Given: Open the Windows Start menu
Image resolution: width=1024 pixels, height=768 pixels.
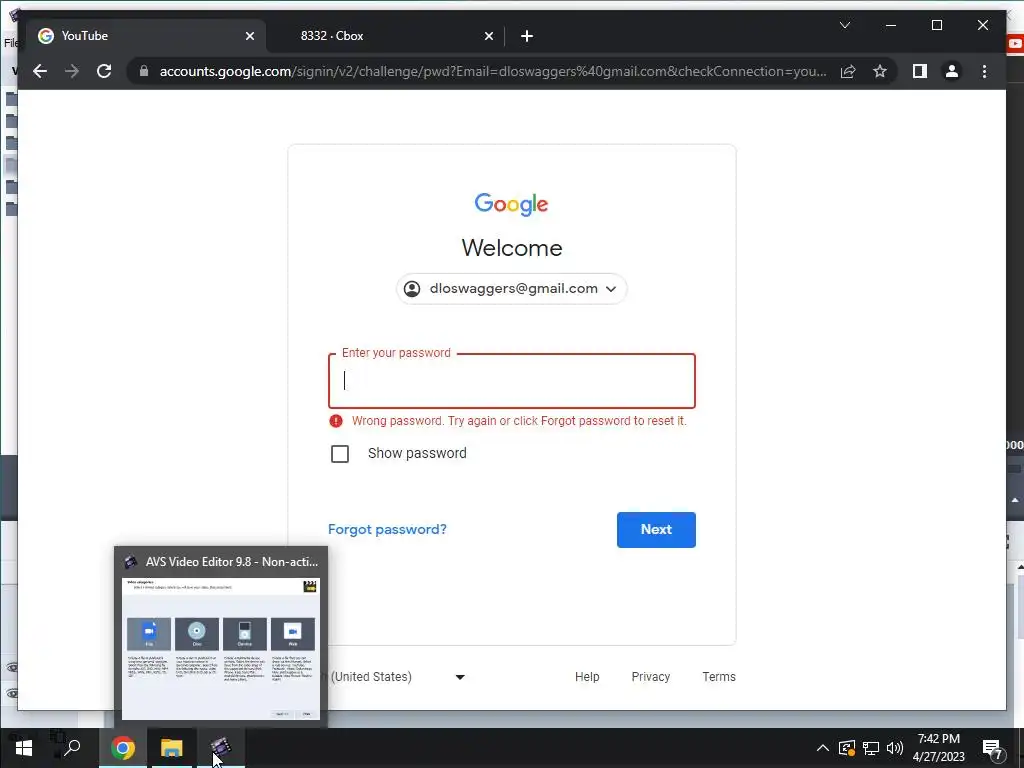Looking at the screenshot, I should [24, 748].
